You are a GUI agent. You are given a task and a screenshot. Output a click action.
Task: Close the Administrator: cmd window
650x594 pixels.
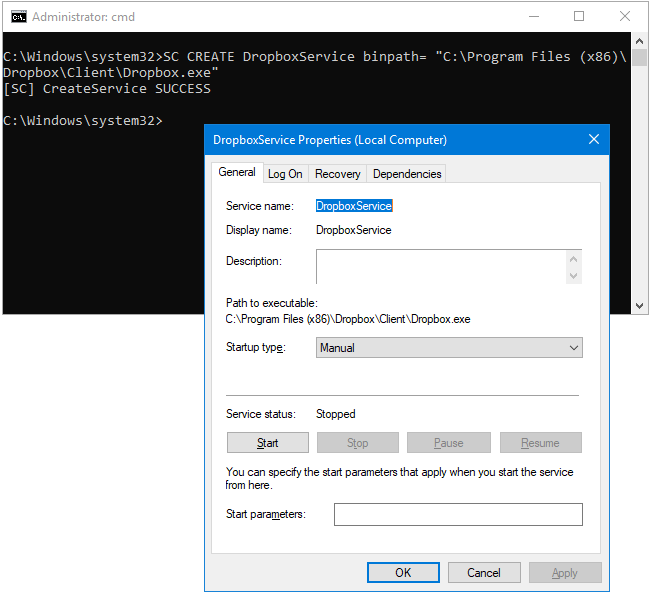625,17
